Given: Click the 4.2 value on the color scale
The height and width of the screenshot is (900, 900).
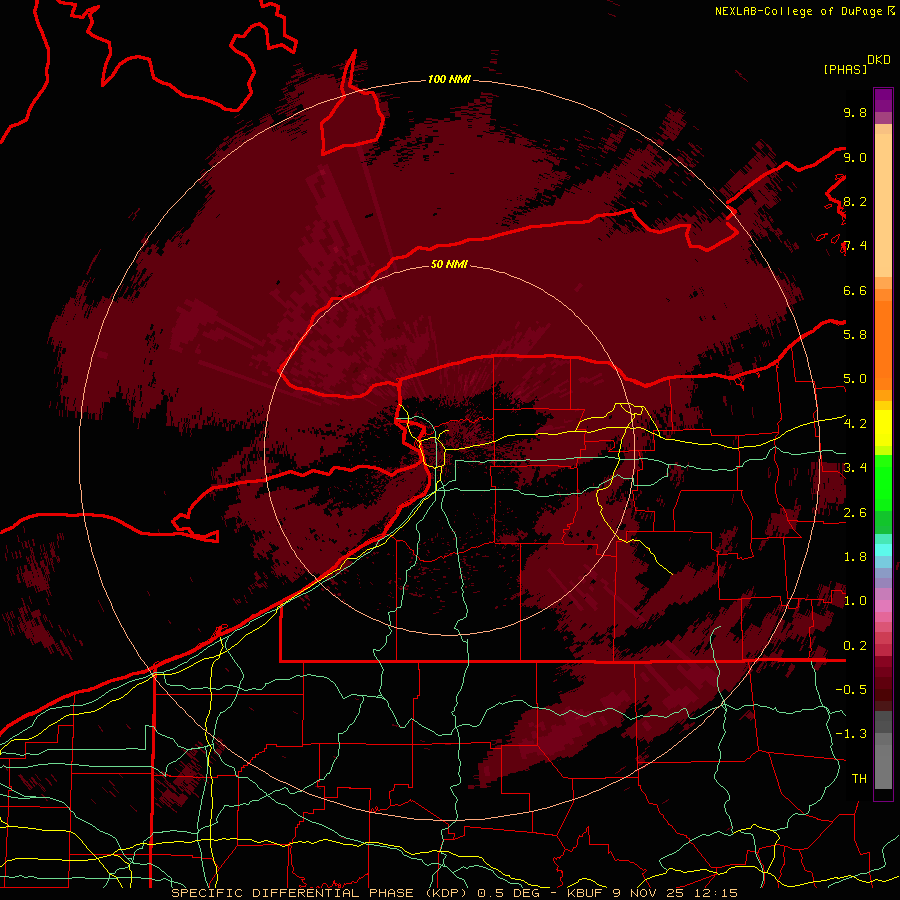Looking at the screenshot, I should point(855,423).
